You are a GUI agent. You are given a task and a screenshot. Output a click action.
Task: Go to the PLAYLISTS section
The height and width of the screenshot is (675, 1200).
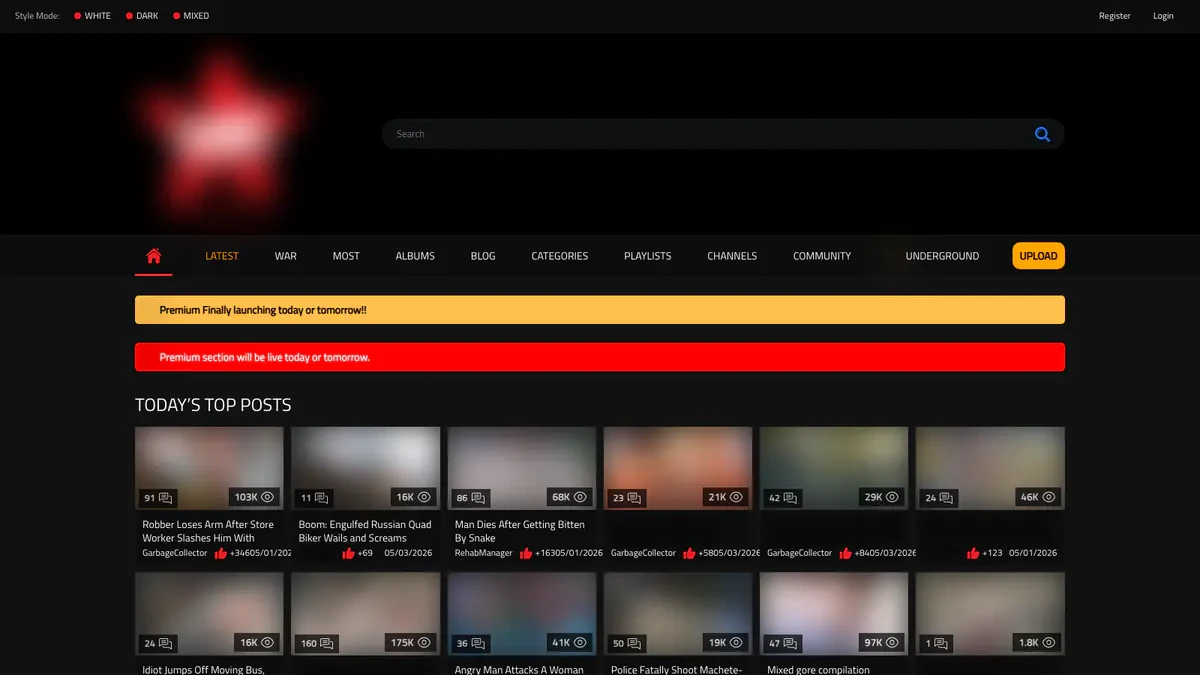648,256
